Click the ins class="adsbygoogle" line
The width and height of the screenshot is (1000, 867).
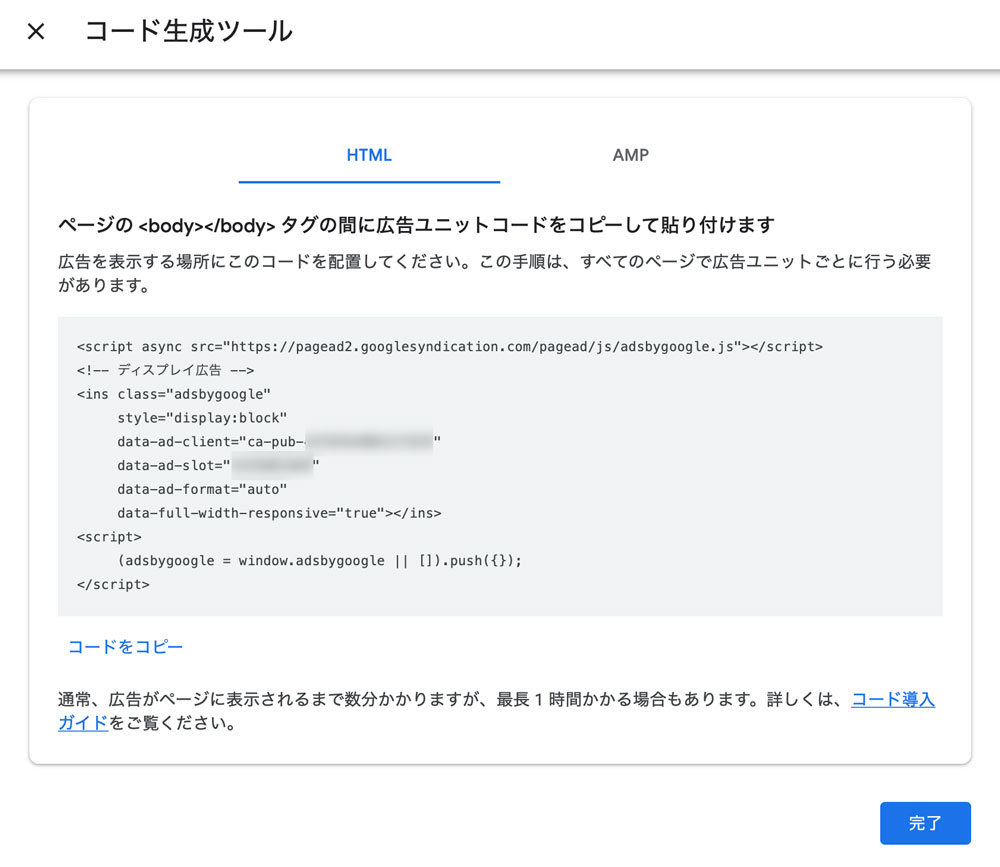[x=173, y=394]
